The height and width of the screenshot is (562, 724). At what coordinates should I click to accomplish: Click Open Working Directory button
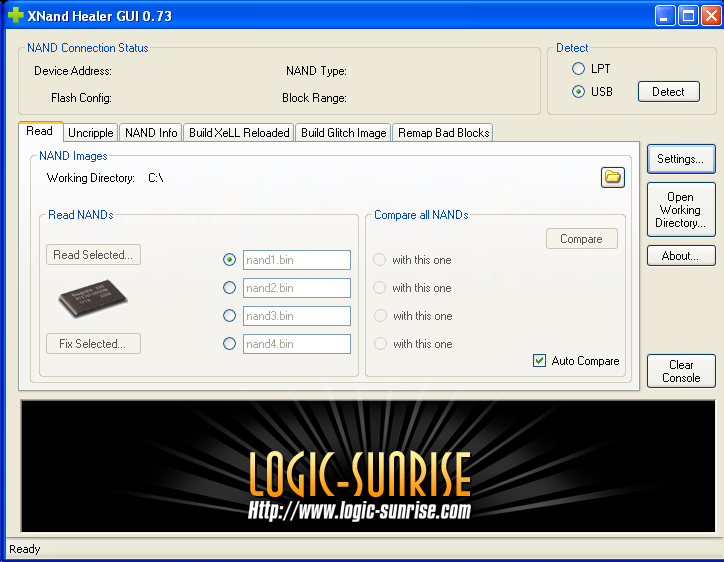(681, 210)
